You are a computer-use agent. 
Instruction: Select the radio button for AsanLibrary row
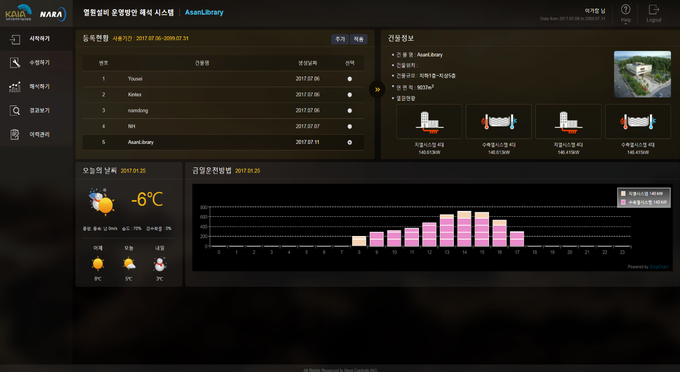point(350,142)
